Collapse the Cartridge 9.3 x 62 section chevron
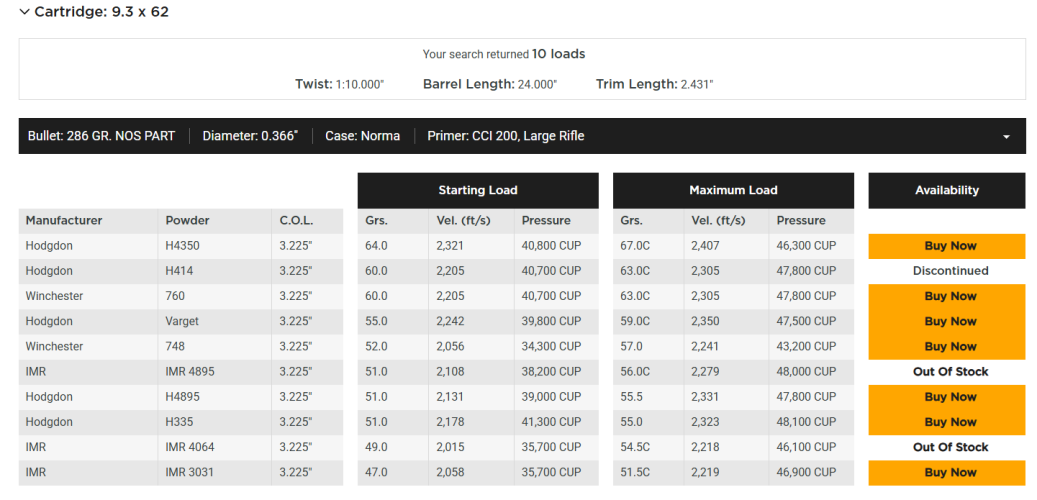The image size is (1037, 500). (x=24, y=12)
